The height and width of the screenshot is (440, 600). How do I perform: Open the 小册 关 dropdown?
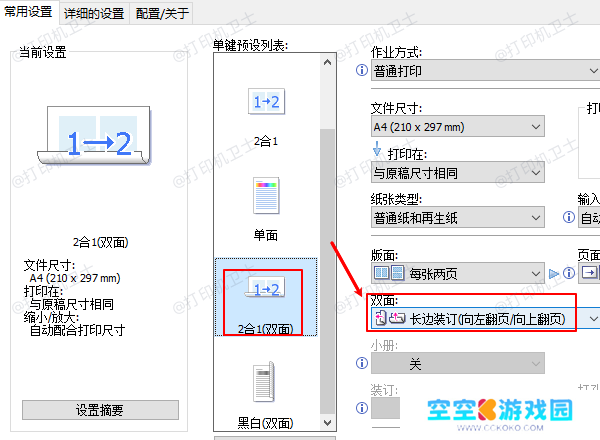pyautogui.click(x=458, y=363)
